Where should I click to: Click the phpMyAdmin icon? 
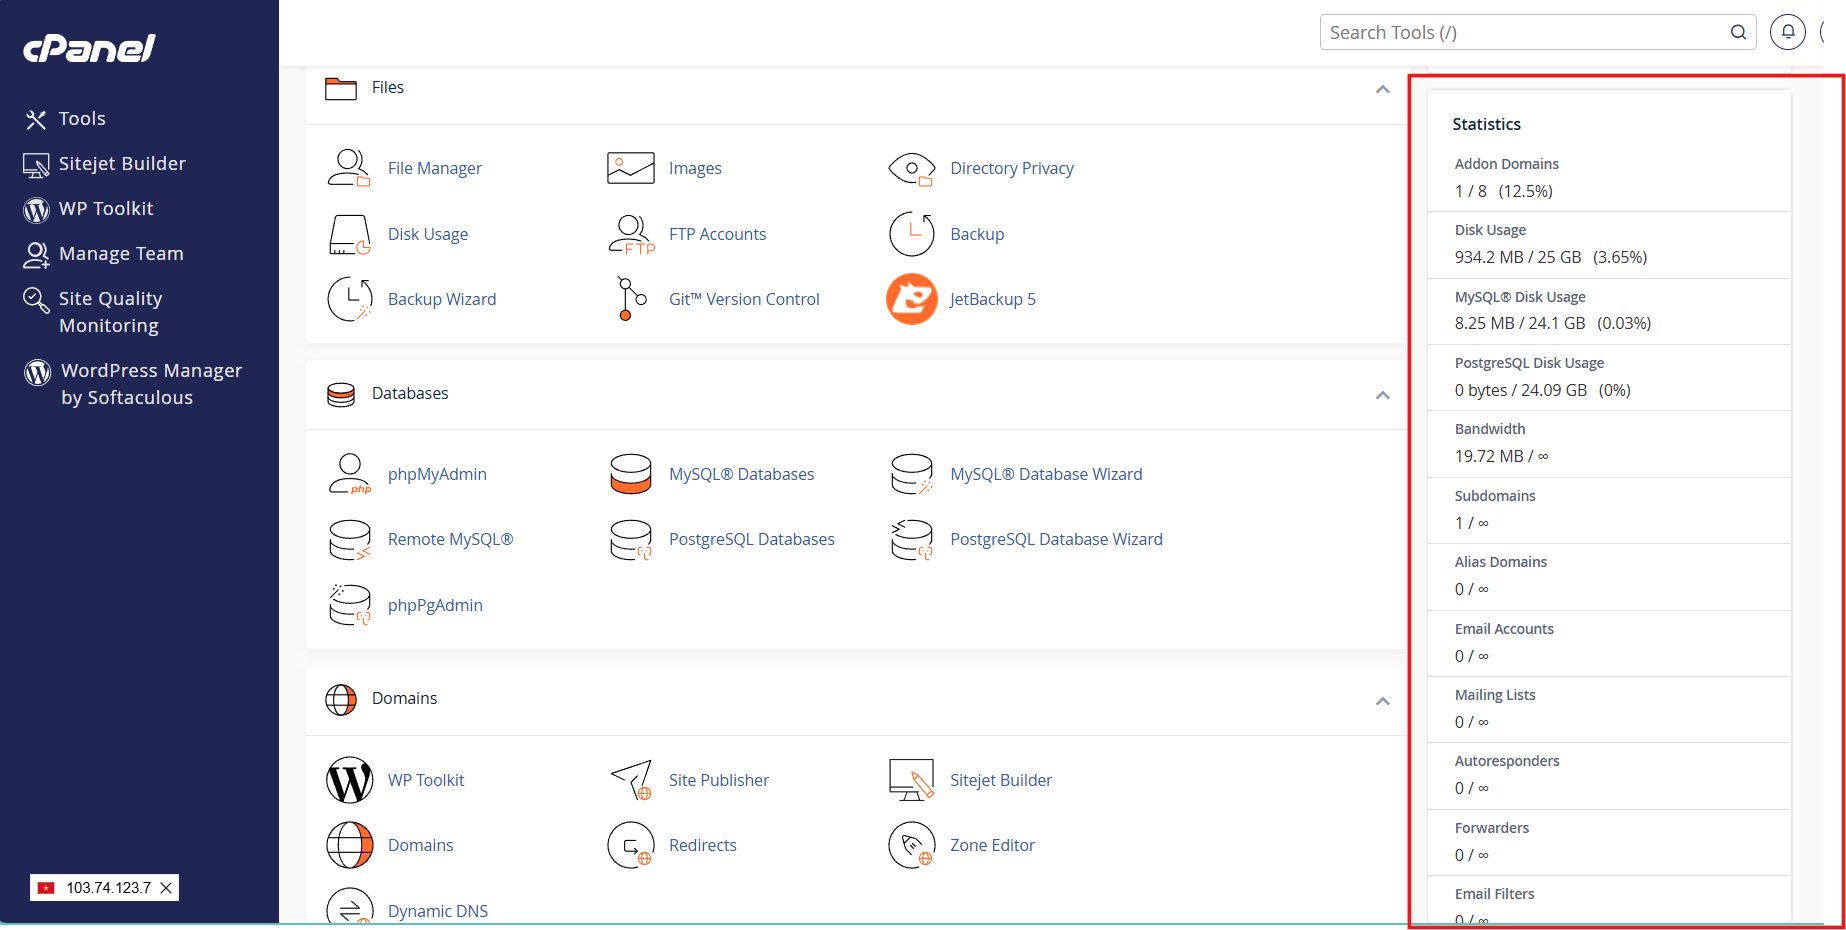(x=349, y=474)
